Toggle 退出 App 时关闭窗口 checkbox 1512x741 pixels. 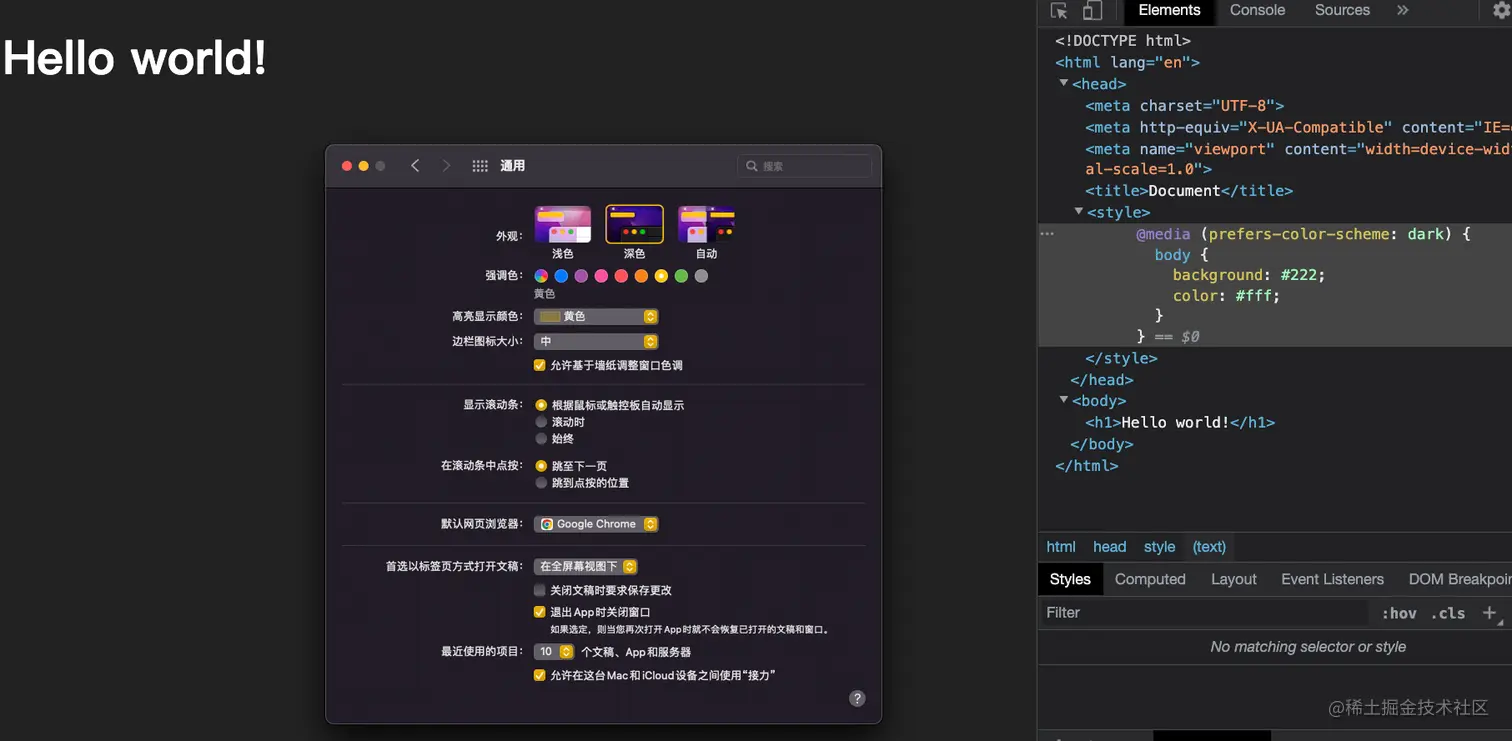pos(540,612)
